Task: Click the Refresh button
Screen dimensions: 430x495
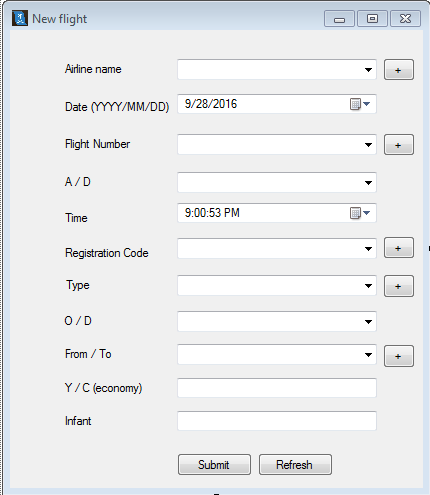Action: pyautogui.click(x=295, y=464)
